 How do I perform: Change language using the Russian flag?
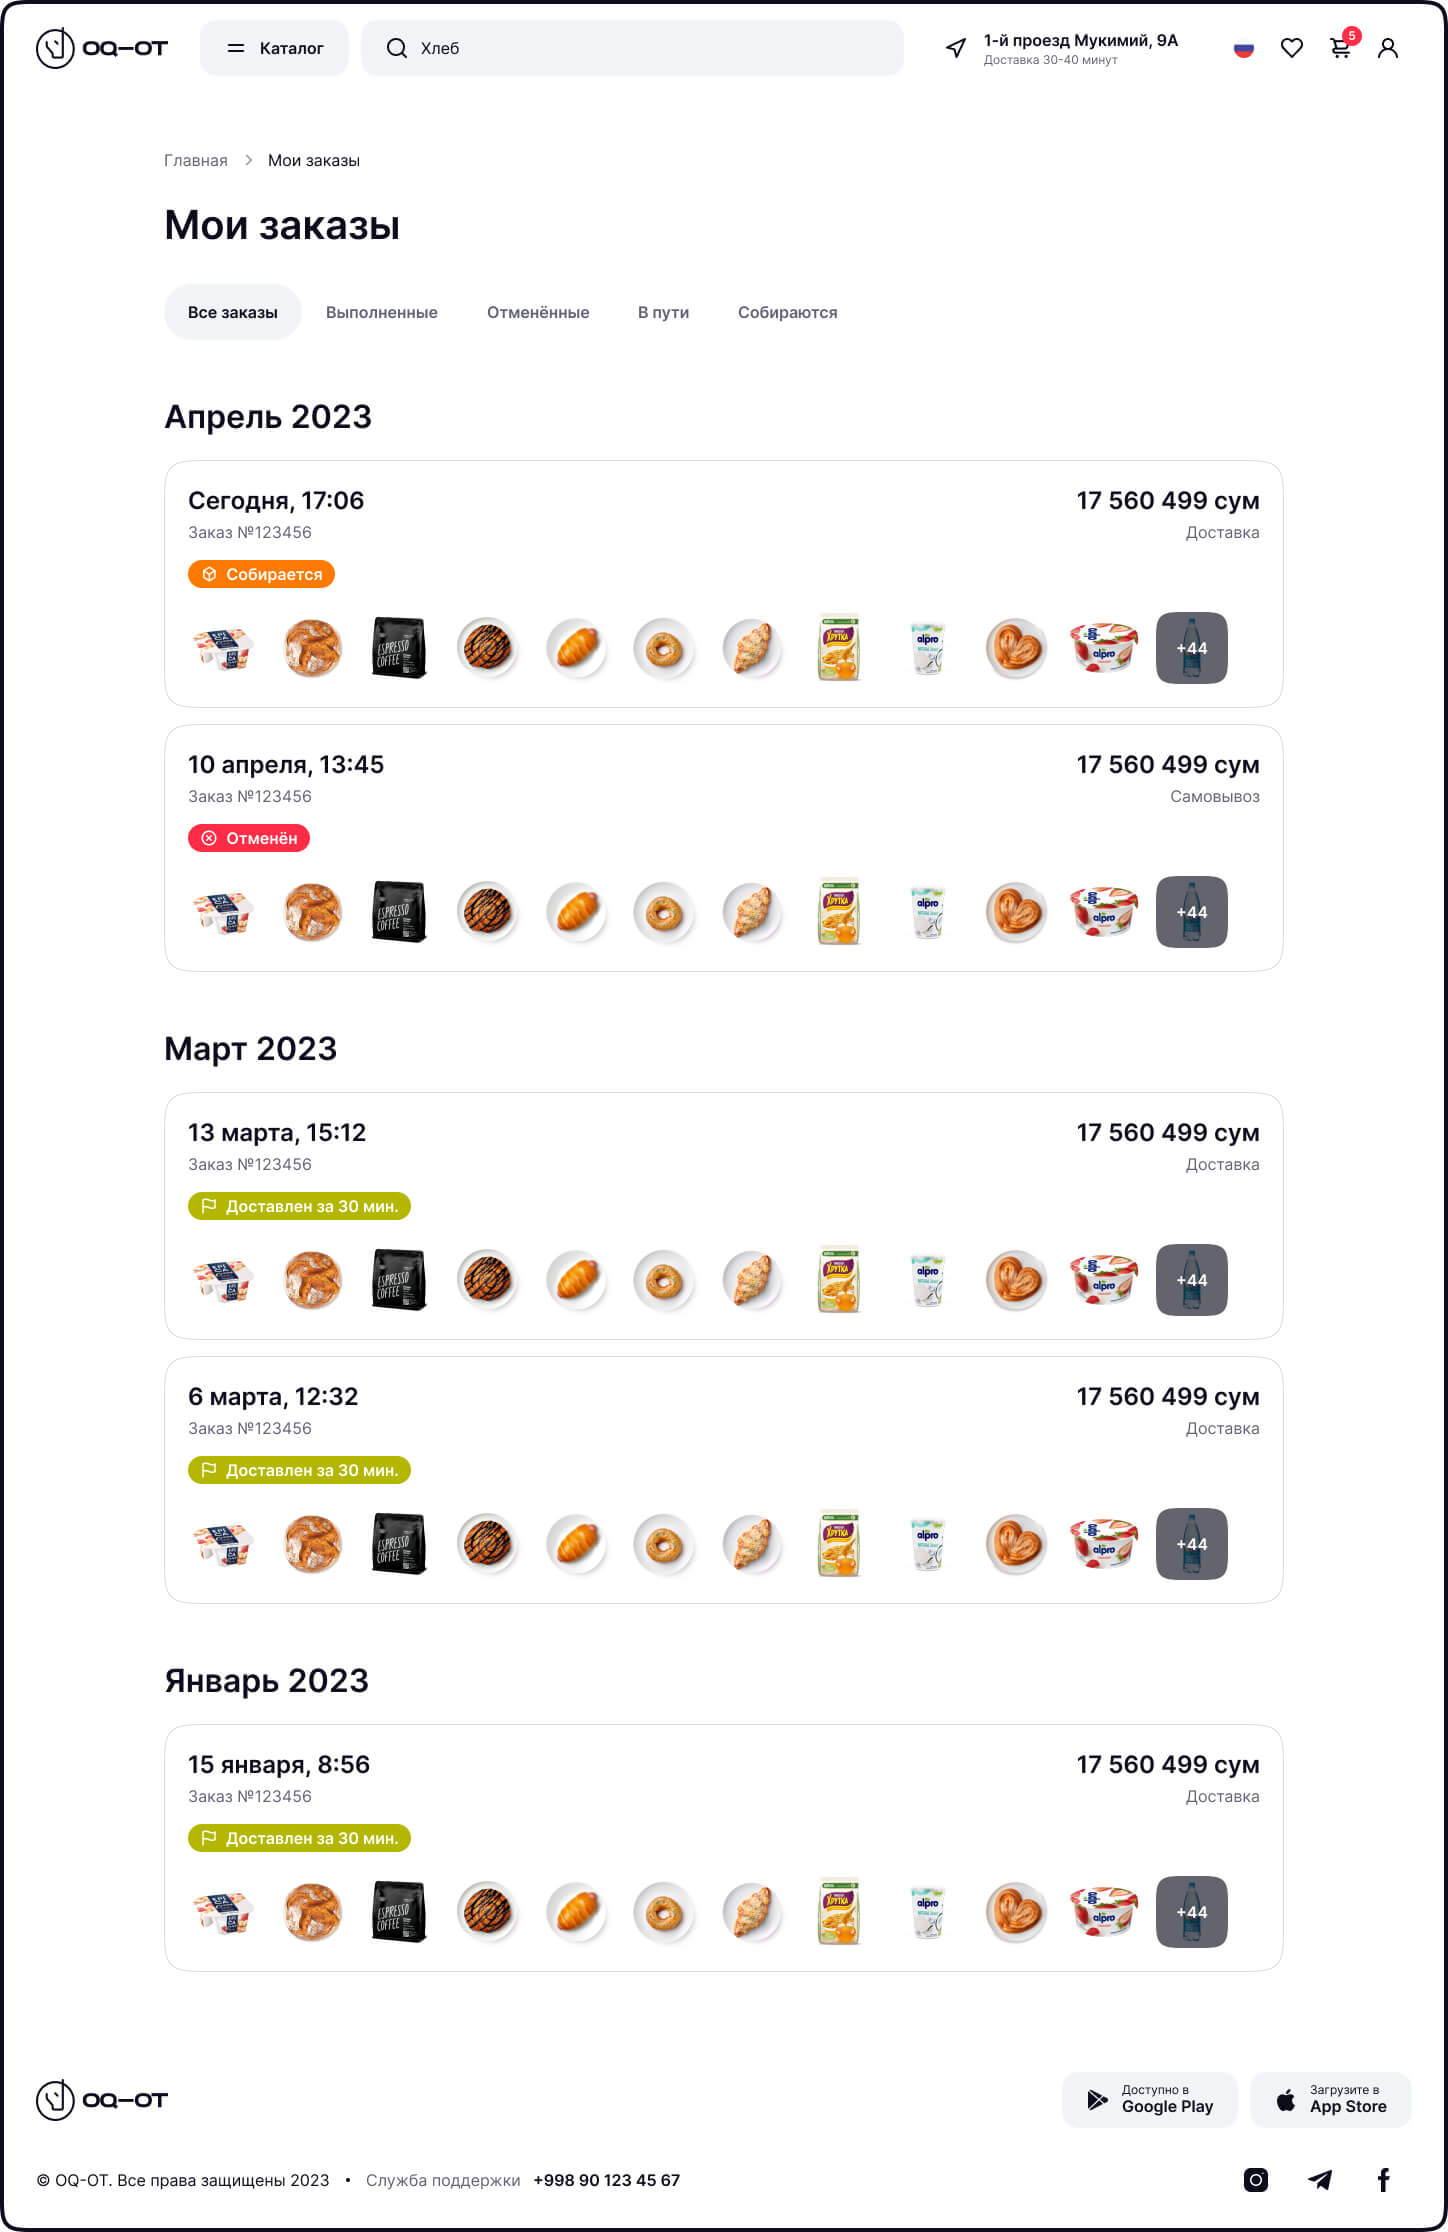tap(1243, 48)
